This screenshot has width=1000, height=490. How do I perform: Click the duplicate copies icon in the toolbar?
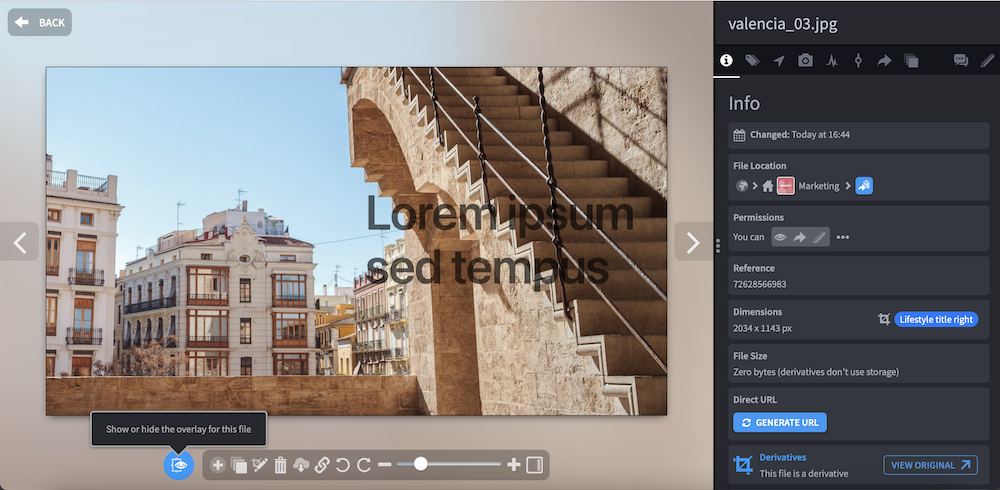[x=239, y=466]
